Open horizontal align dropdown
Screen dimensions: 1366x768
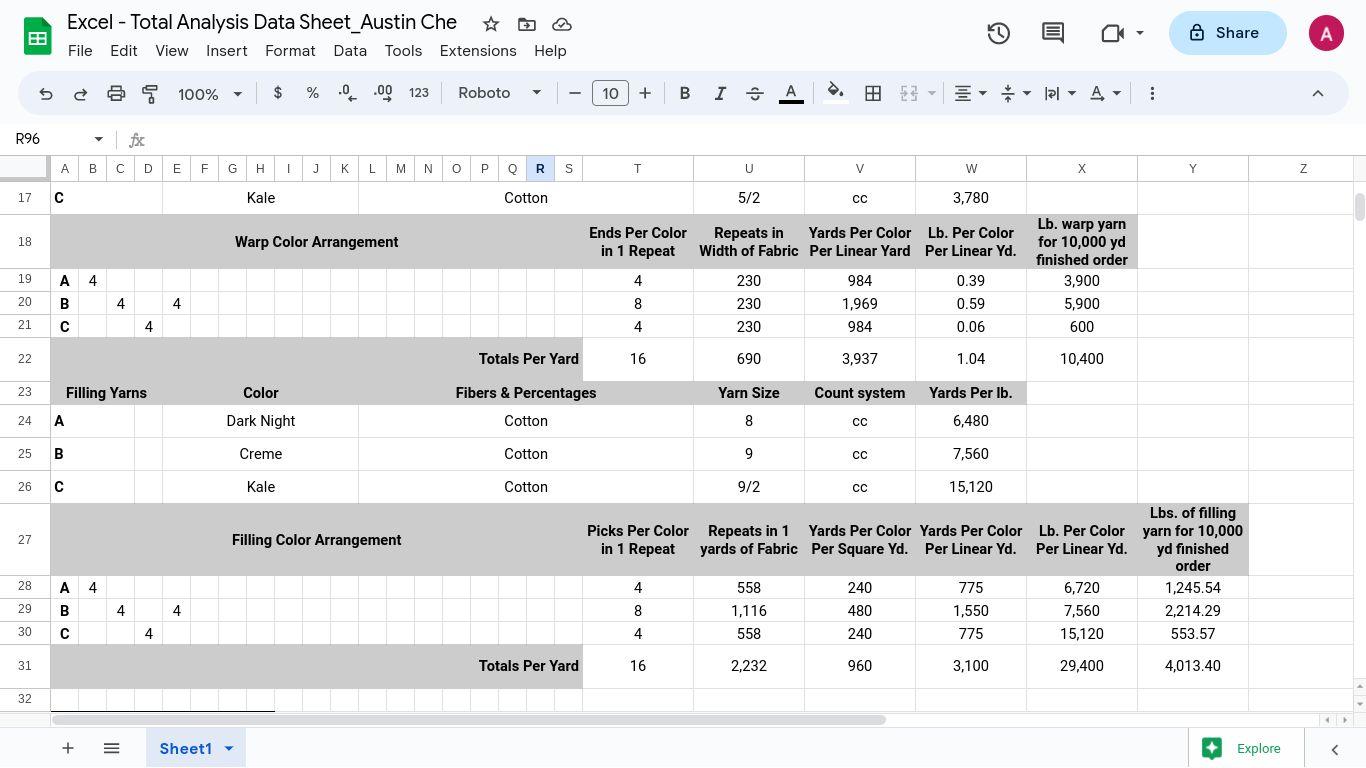(x=970, y=93)
